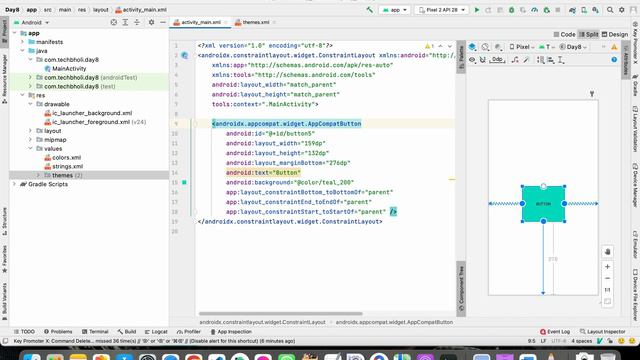This screenshot has width=640, height=360.
Task: Expand the layout folder
Action: pyautogui.click(x=30, y=131)
